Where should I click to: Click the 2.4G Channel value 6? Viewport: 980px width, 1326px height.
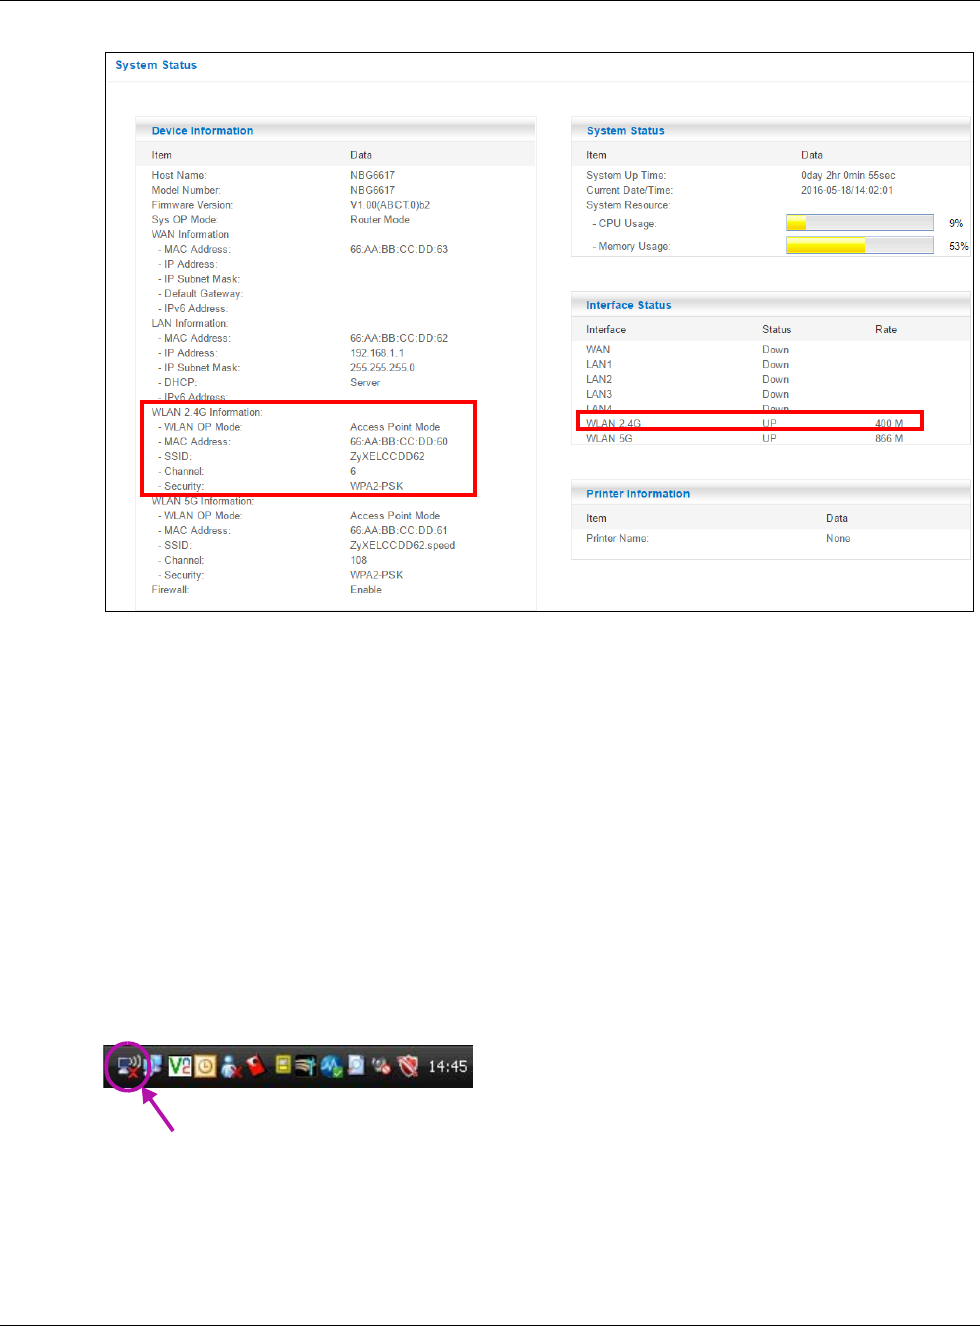point(353,471)
